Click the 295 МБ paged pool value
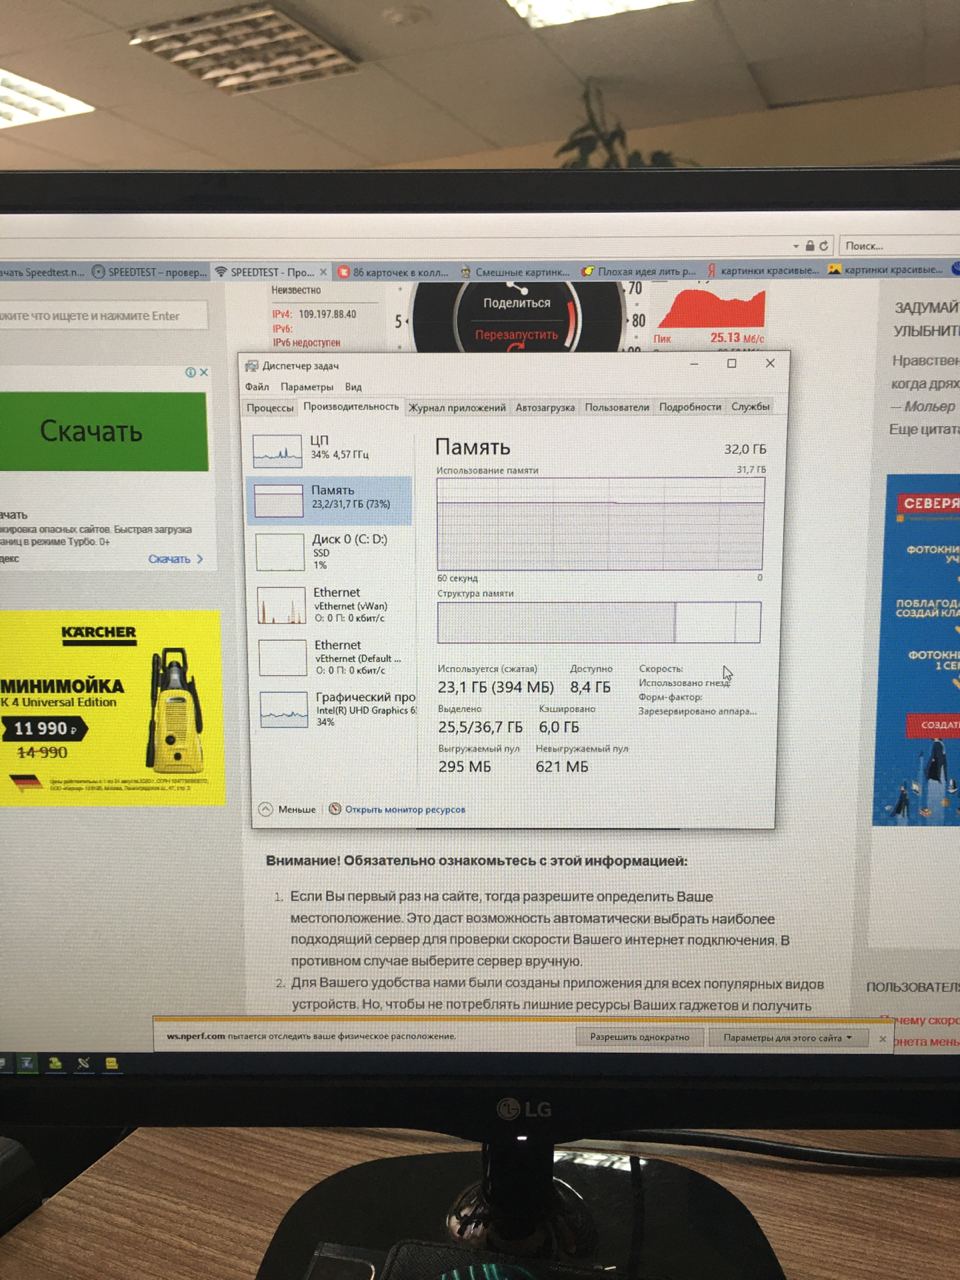Screen dimensions: 960x1280 tap(464, 767)
